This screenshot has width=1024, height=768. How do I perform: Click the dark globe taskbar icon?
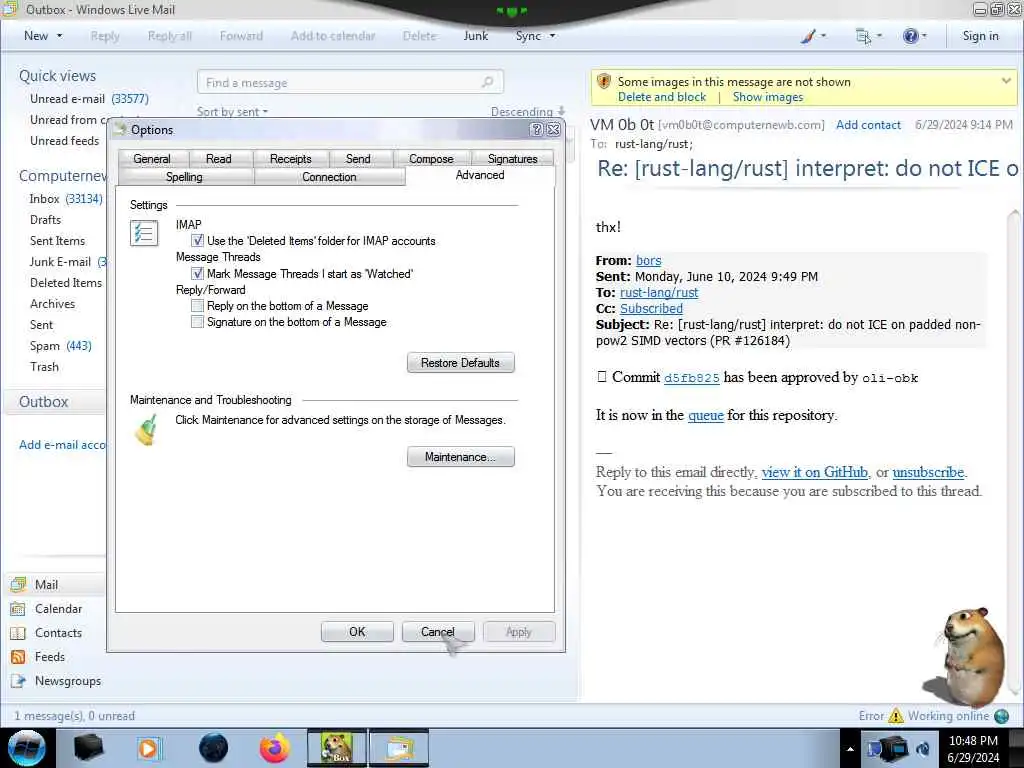(214, 748)
